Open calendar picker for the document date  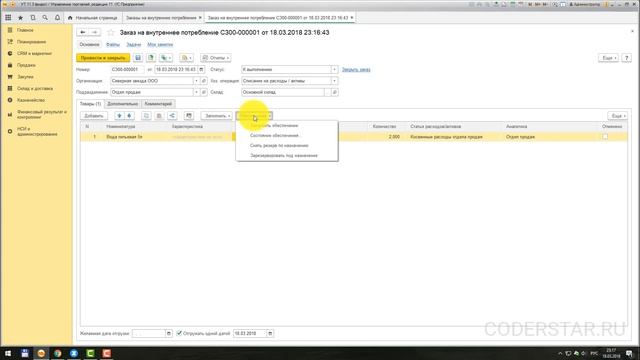201,69
